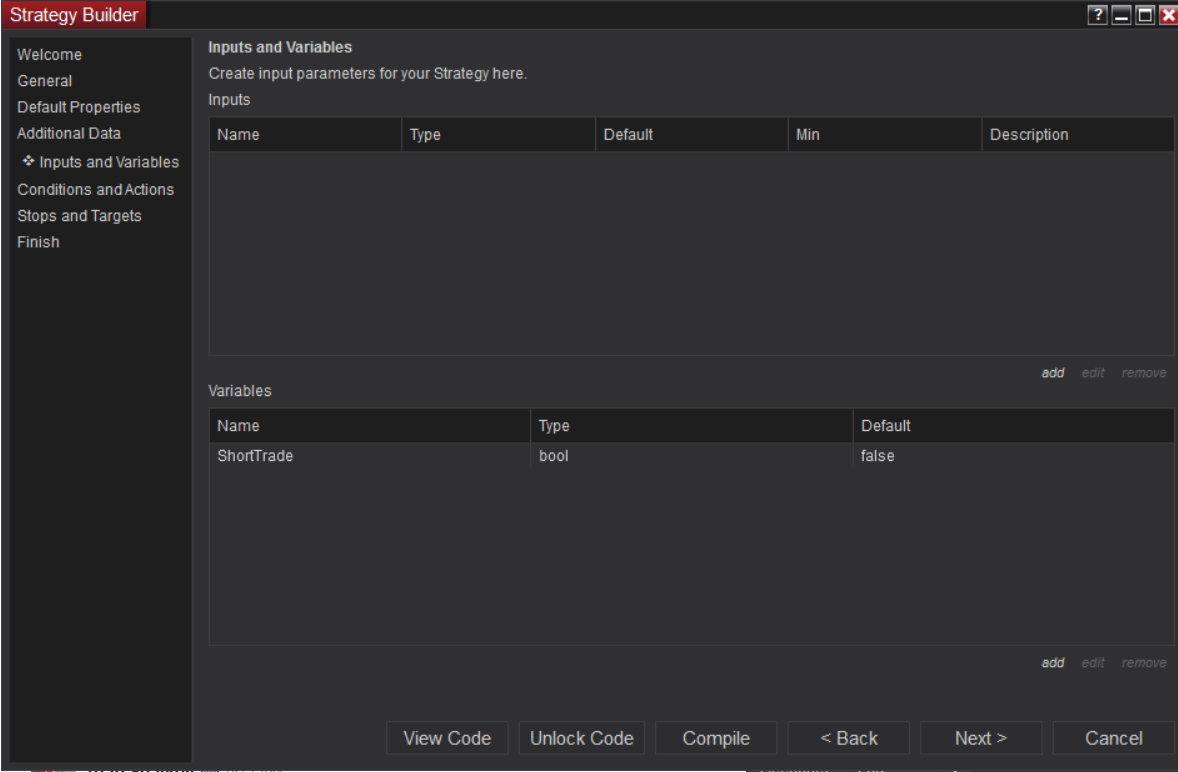The image size is (1178, 772).
Task: Maximize the Strategy Builder window
Action: (x=1143, y=15)
